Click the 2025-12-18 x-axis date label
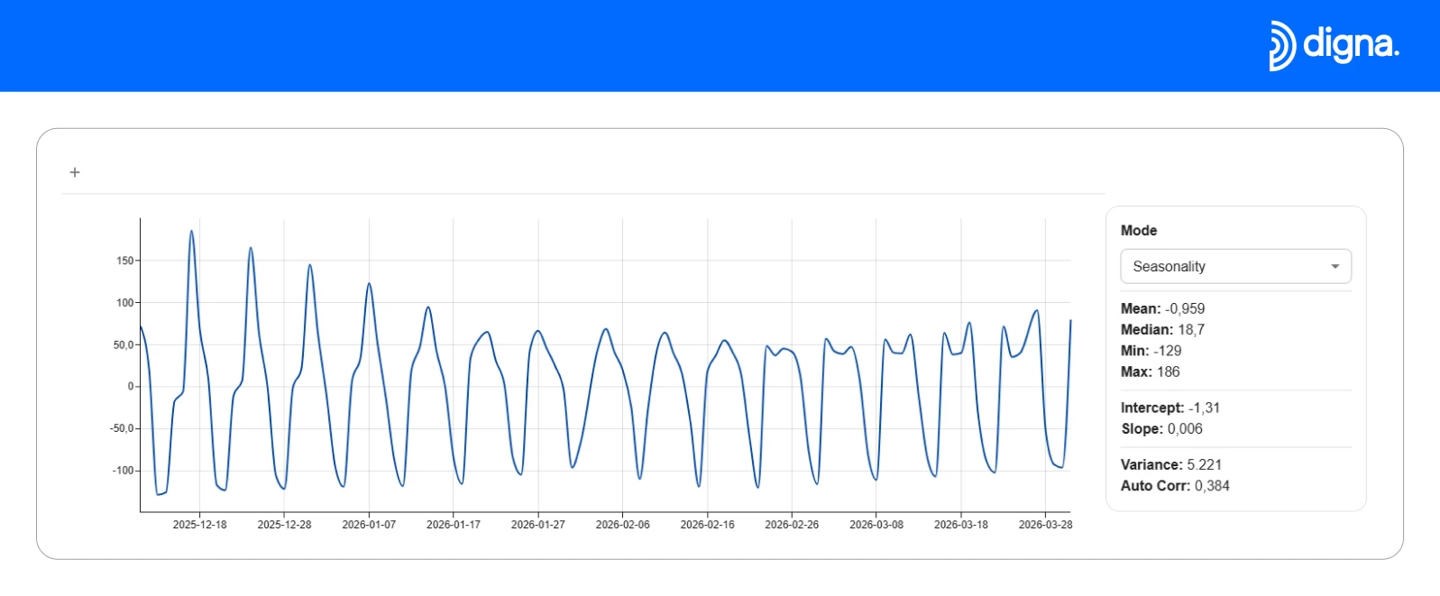The height and width of the screenshot is (596, 1440). [x=199, y=524]
